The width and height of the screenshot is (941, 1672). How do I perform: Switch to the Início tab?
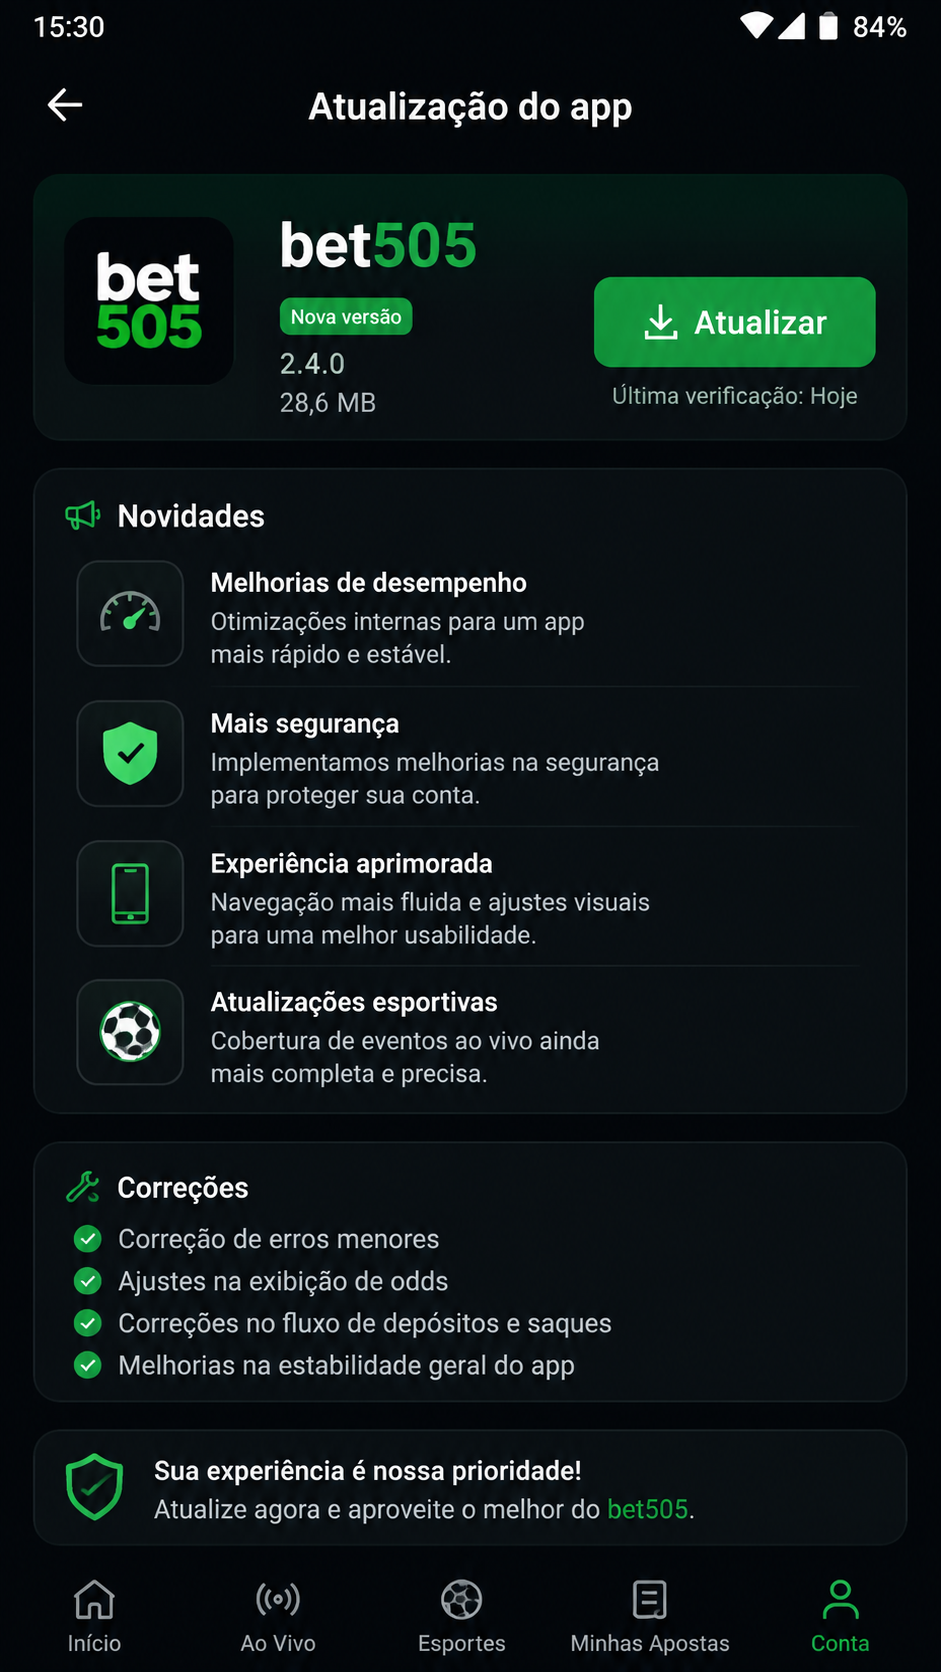(94, 1616)
